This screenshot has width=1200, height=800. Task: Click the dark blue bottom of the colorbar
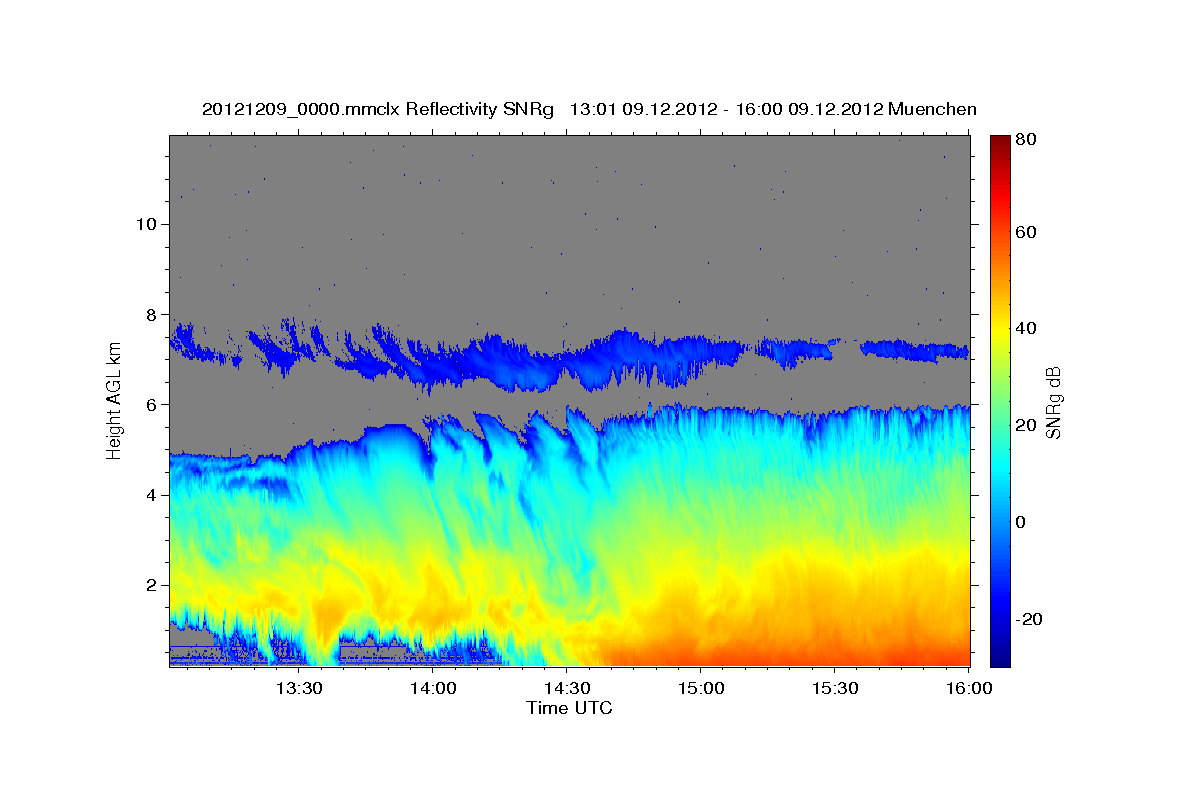(1000, 660)
